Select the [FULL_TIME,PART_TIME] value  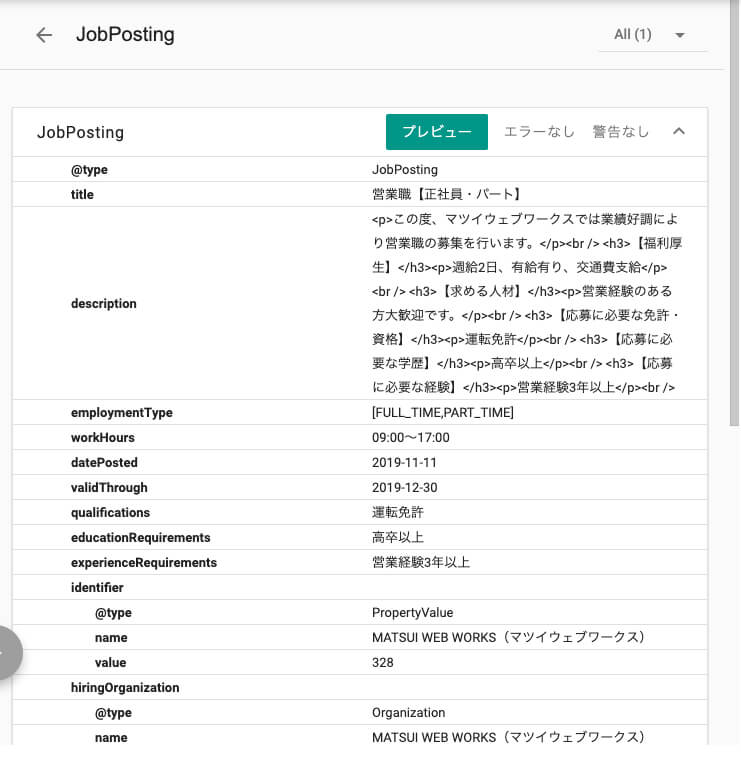click(x=443, y=413)
